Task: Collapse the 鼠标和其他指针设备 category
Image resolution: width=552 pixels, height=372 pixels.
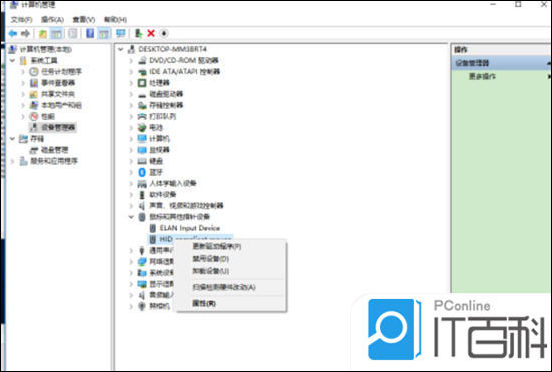Action: (x=131, y=217)
